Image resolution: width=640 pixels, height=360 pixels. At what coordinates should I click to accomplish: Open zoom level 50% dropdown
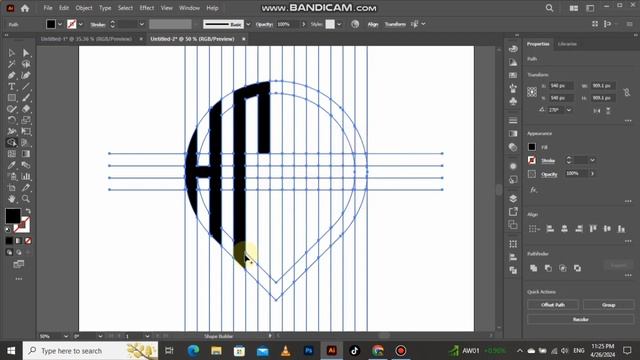click(x=65, y=336)
